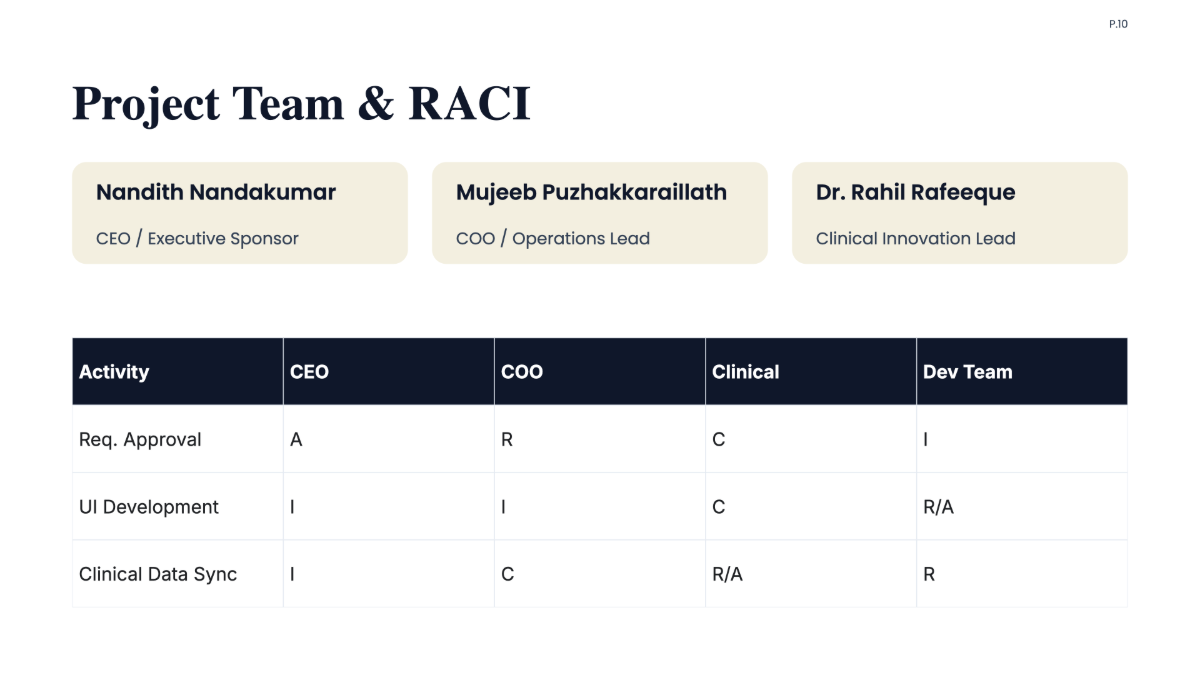Select the Mujeeb Puzhakkaraillath card

click(600, 213)
